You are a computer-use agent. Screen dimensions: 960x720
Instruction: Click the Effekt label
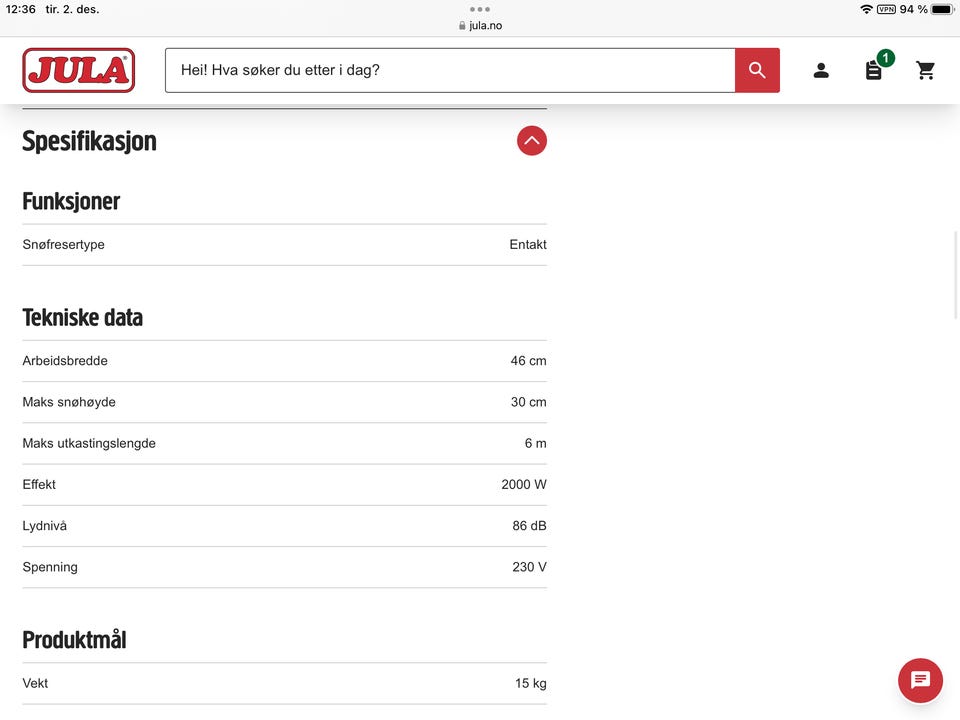(x=39, y=484)
